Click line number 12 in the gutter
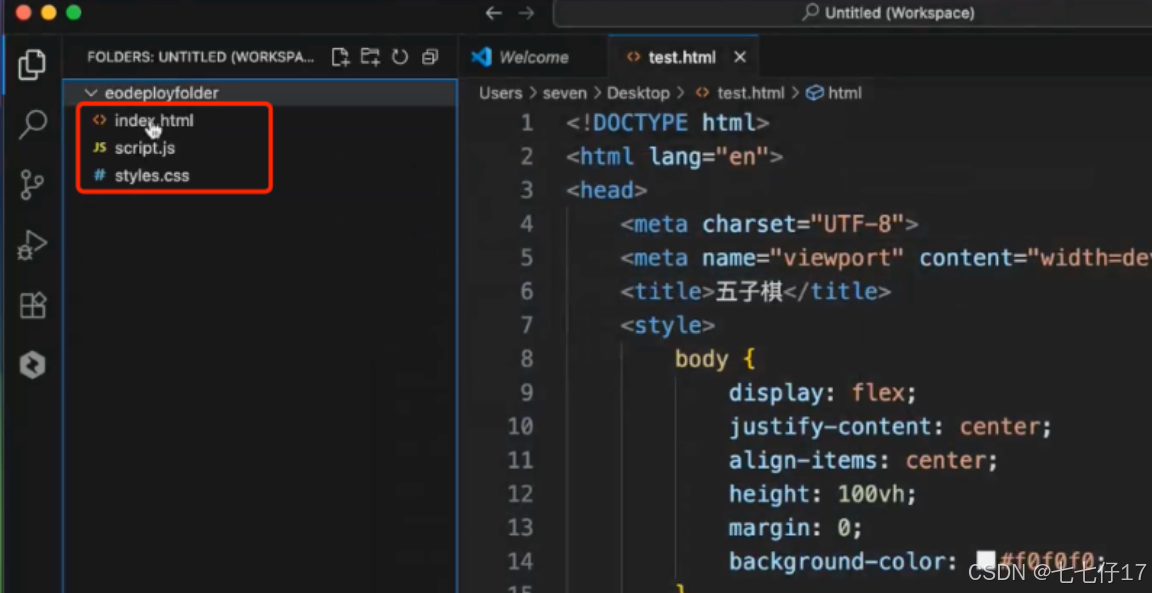Image resolution: width=1152 pixels, height=593 pixels. coord(520,495)
